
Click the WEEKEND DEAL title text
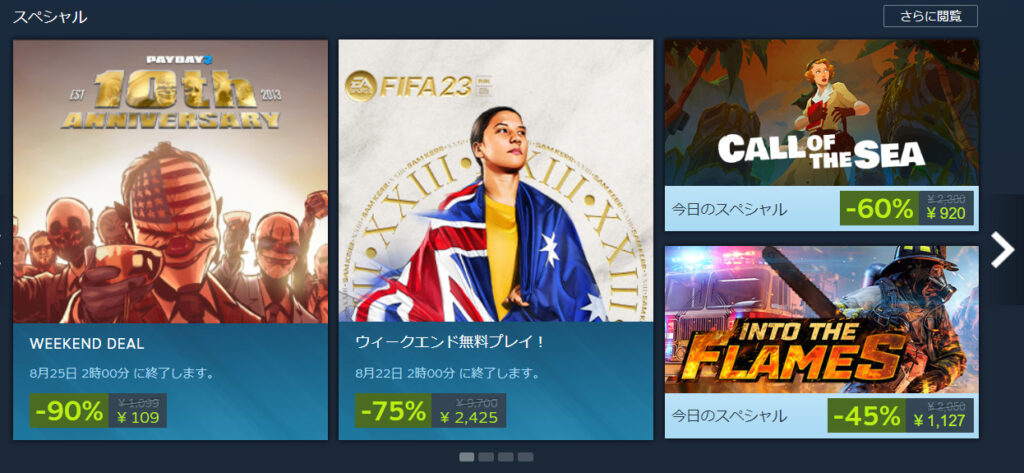87,344
